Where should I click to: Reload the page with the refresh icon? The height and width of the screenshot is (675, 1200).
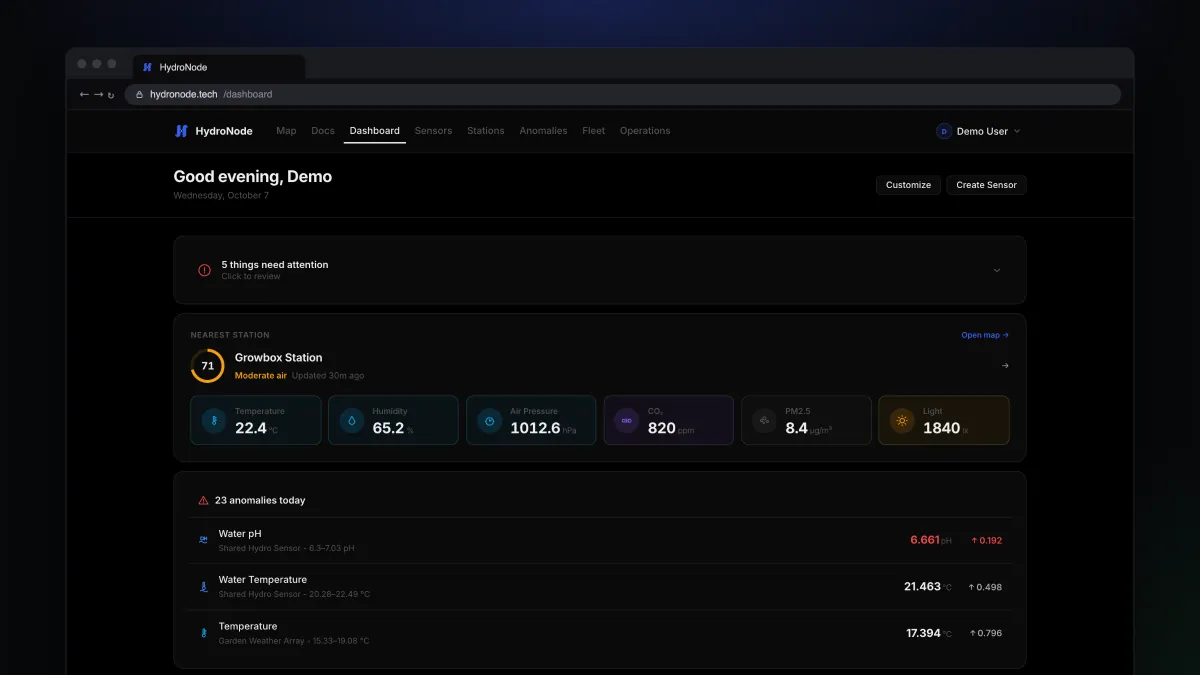pos(111,95)
